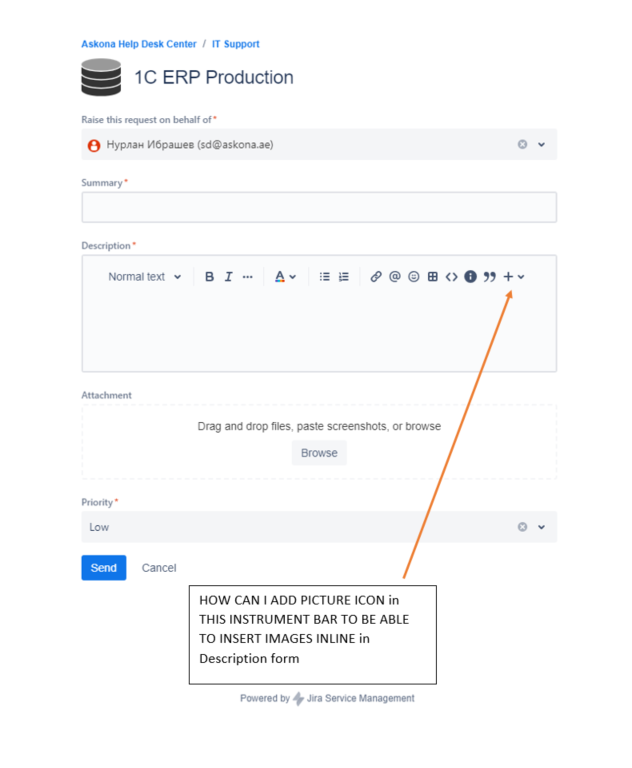The image size is (632, 768).
Task: Click the requester avatar icon
Action: [94, 145]
